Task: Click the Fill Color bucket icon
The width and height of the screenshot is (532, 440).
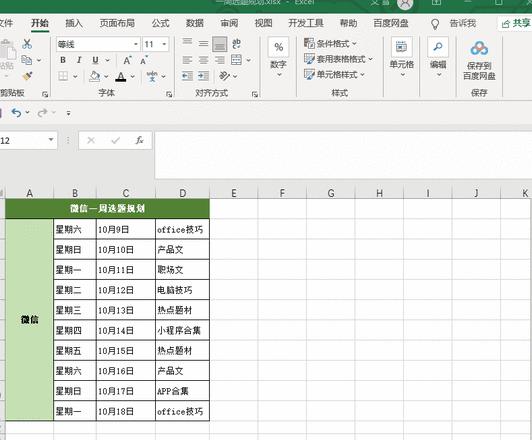Action: (x=94, y=76)
